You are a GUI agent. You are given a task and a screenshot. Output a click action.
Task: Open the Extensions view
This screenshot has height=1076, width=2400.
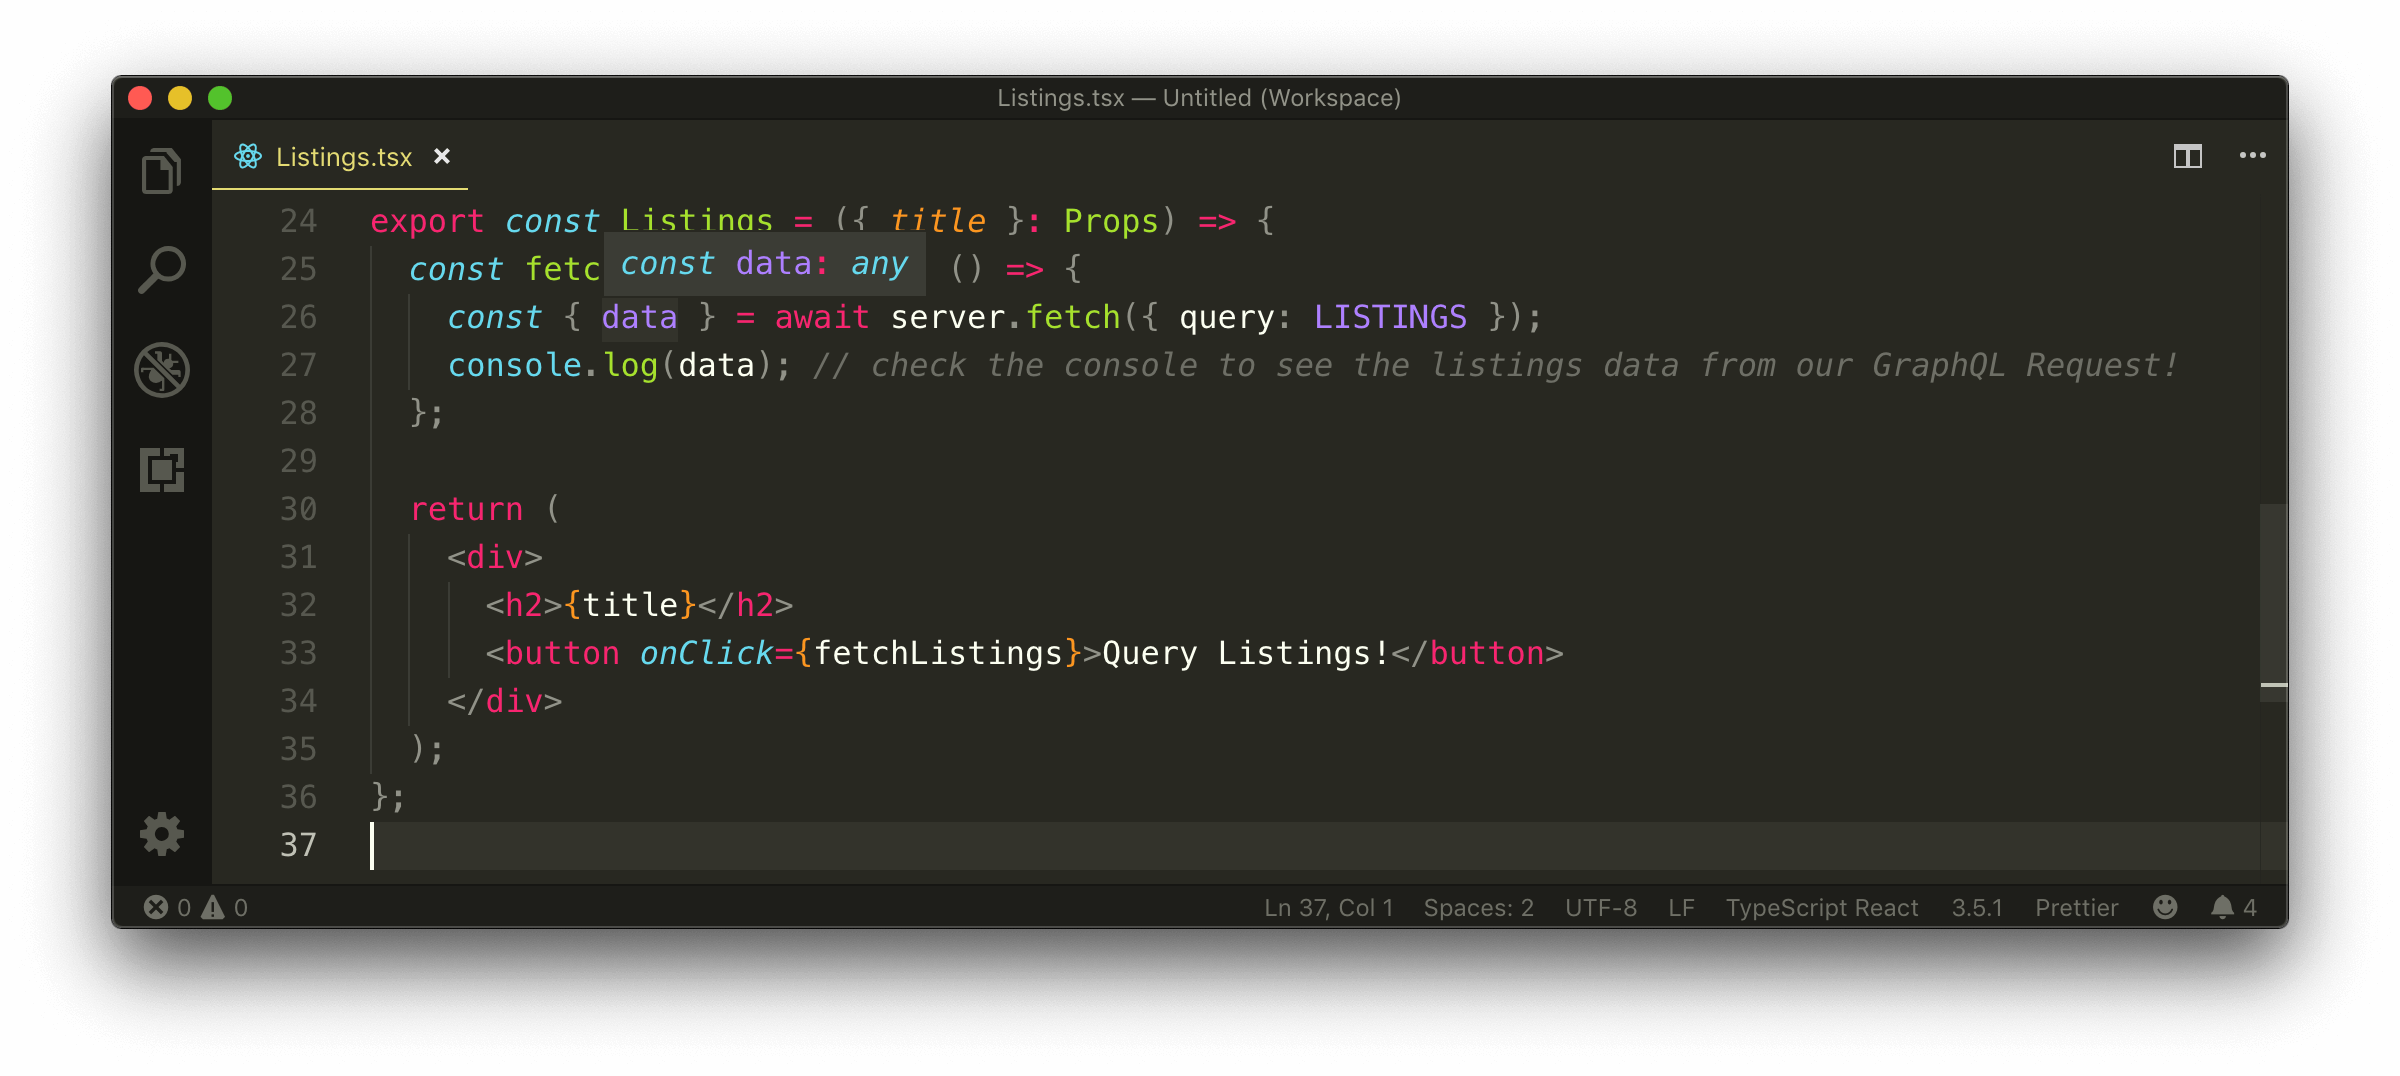tap(162, 470)
